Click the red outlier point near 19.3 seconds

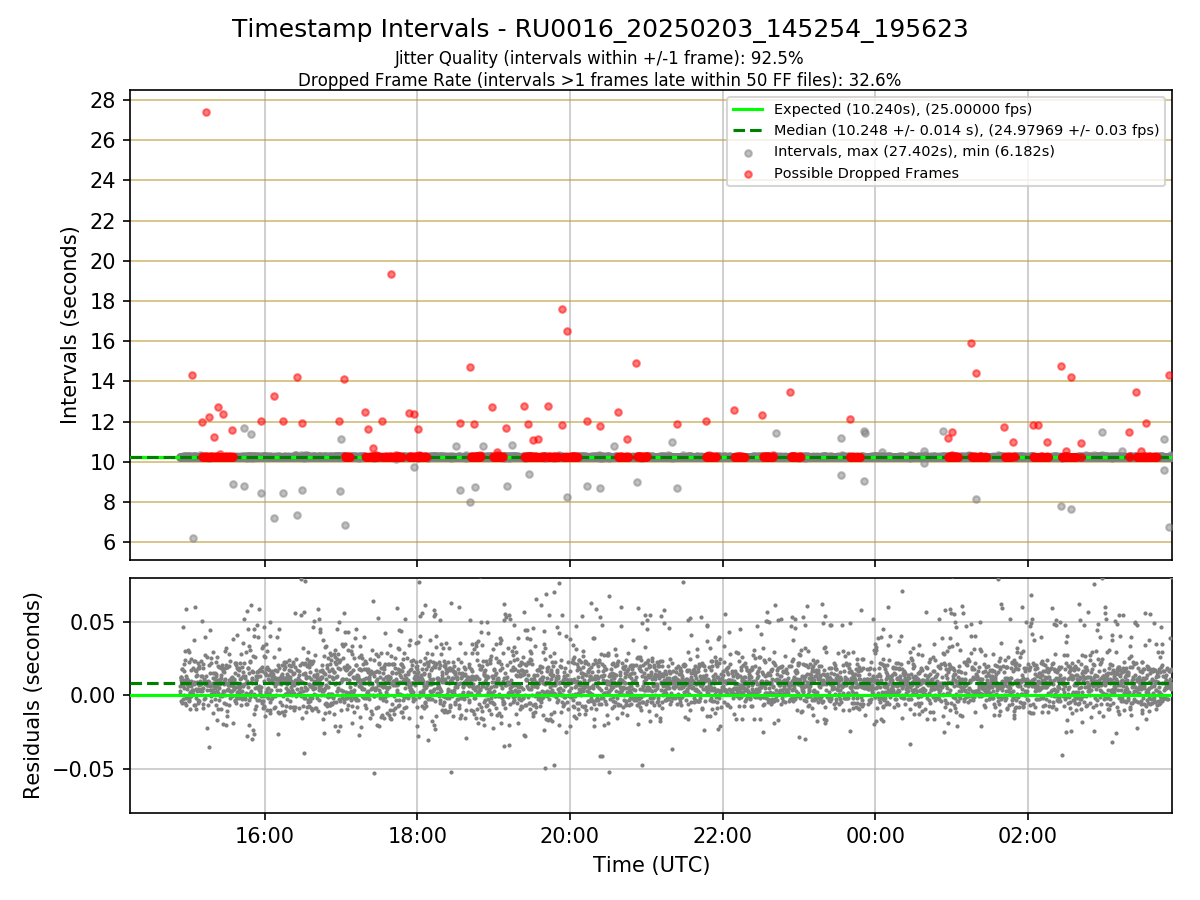click(391, 274)
